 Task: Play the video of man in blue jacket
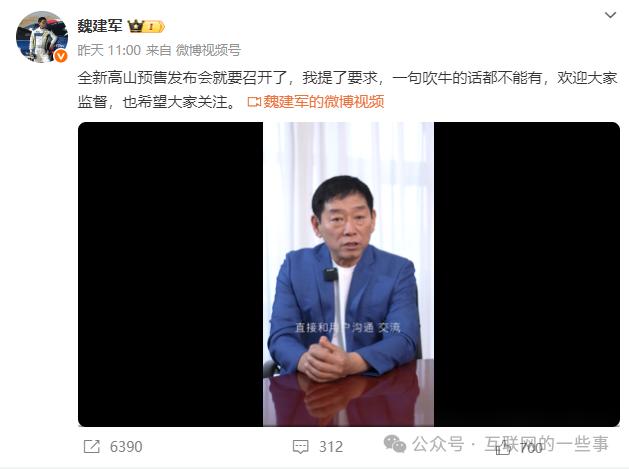[x=348, y=274]
